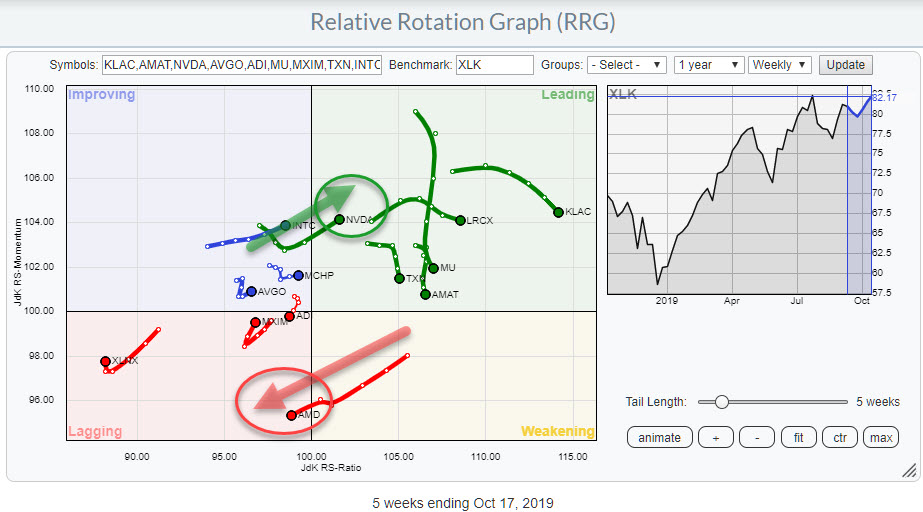
Task: Click the Benchmark XLK input field
Action: [494, 65]
